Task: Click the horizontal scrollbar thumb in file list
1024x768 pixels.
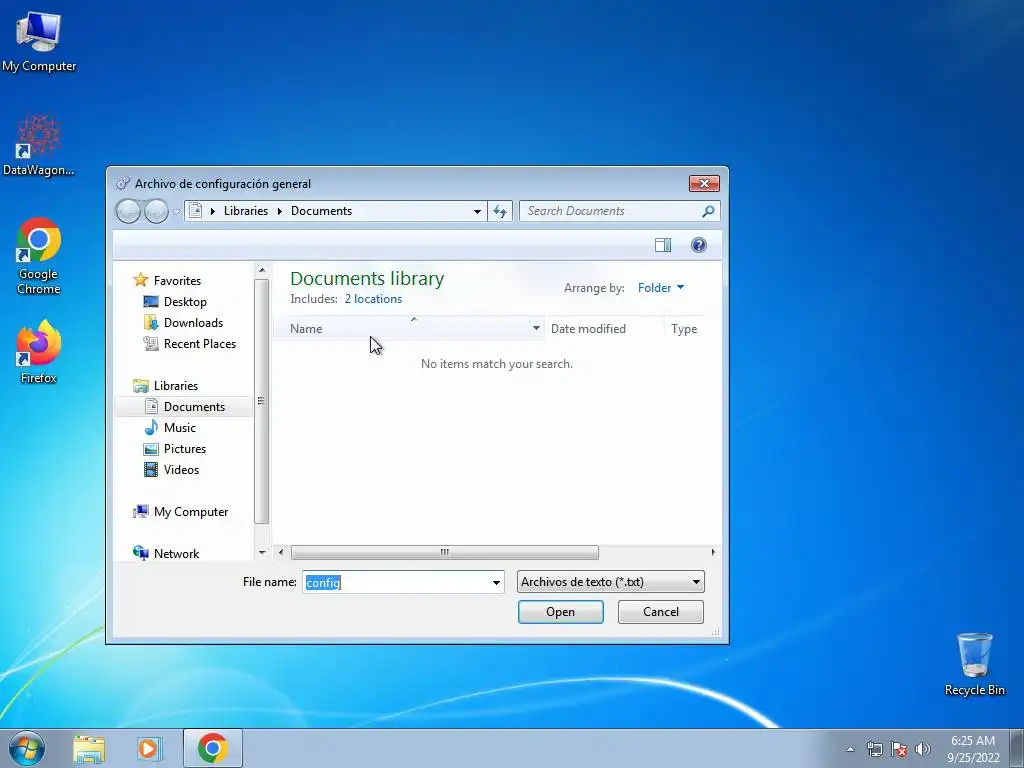Action: 444,552
